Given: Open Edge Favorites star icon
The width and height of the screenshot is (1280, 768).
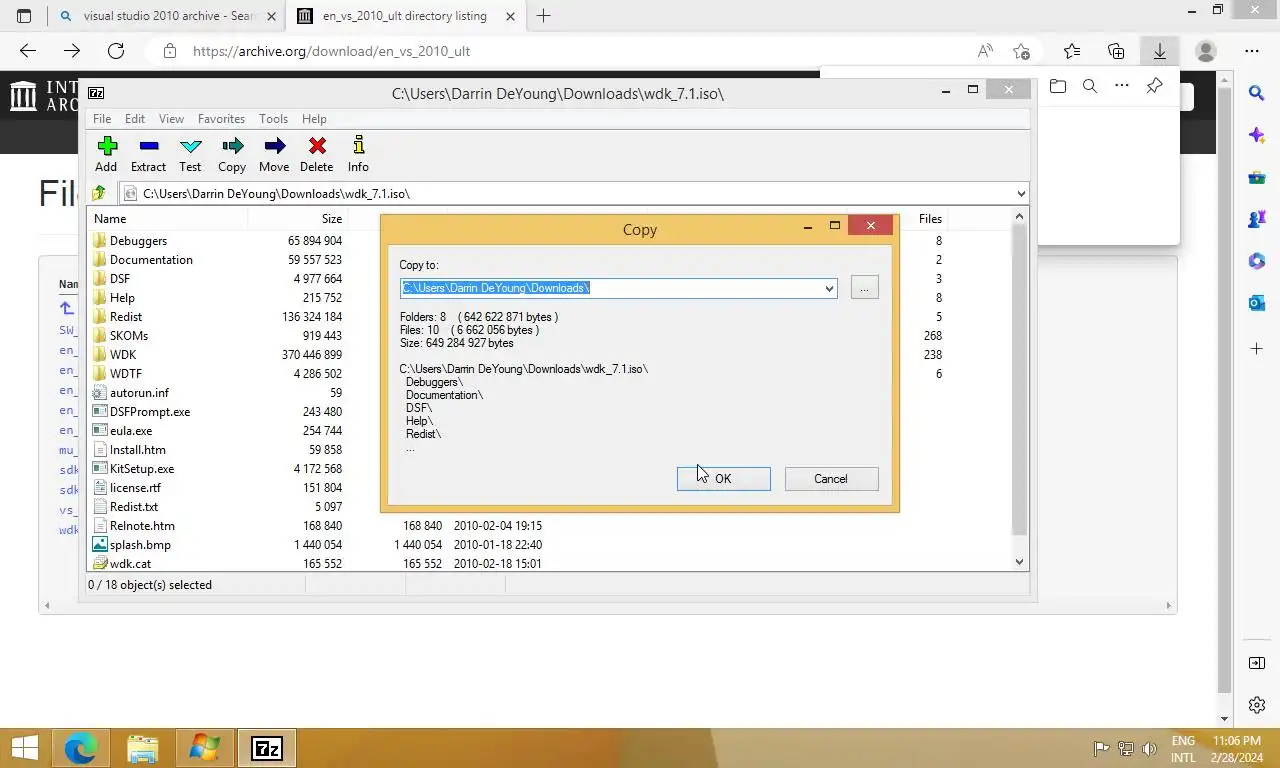Looking at the screenshot, I should tap(1072, 51).
